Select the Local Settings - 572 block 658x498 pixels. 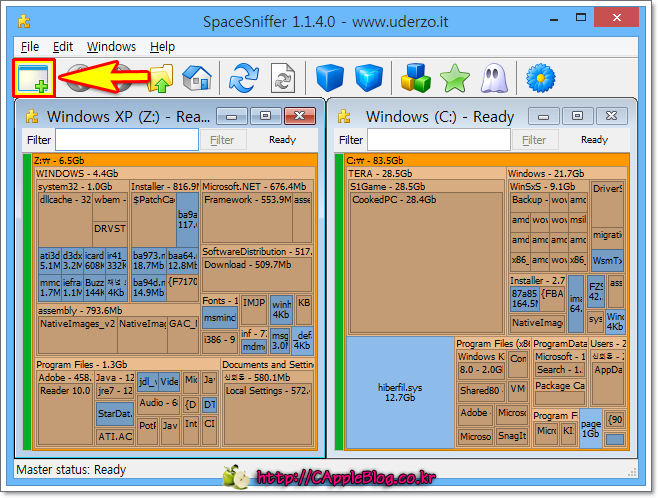tap(268, 414)
